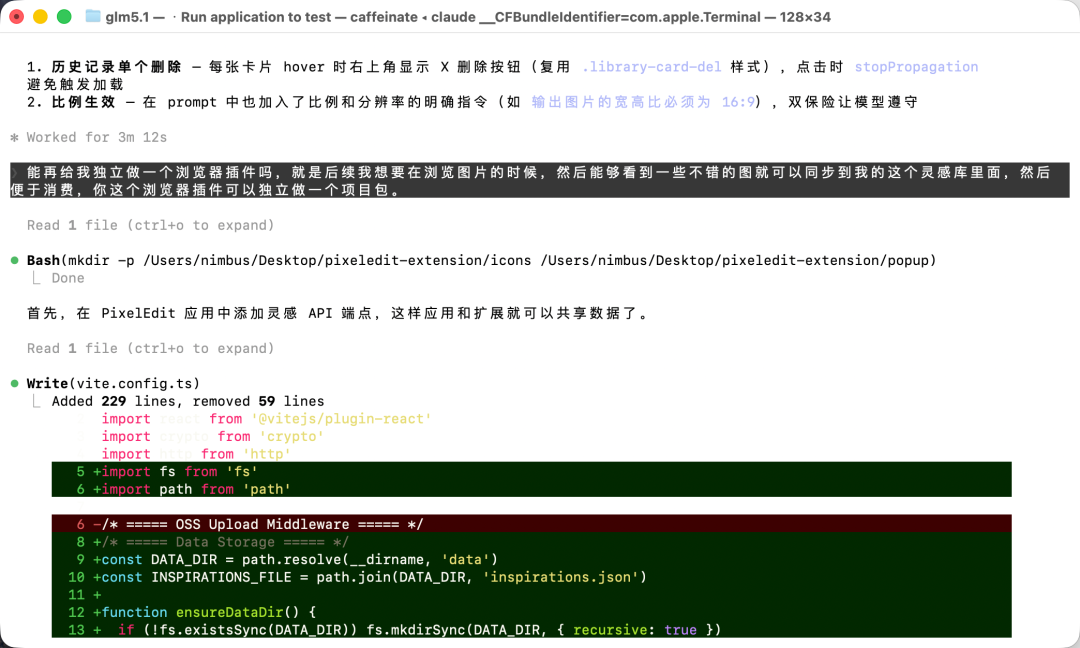Click the '避免触发加载' continuation line

(x=75, y=85)
